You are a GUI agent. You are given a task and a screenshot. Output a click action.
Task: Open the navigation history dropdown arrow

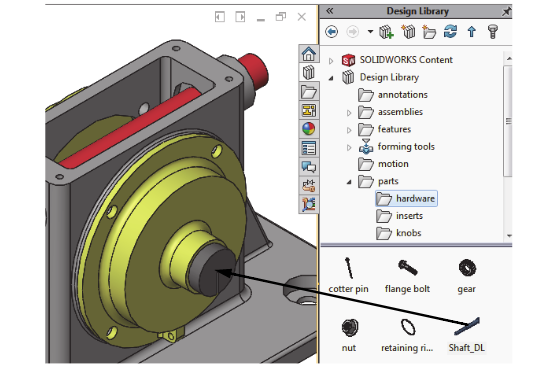point(370,32)
